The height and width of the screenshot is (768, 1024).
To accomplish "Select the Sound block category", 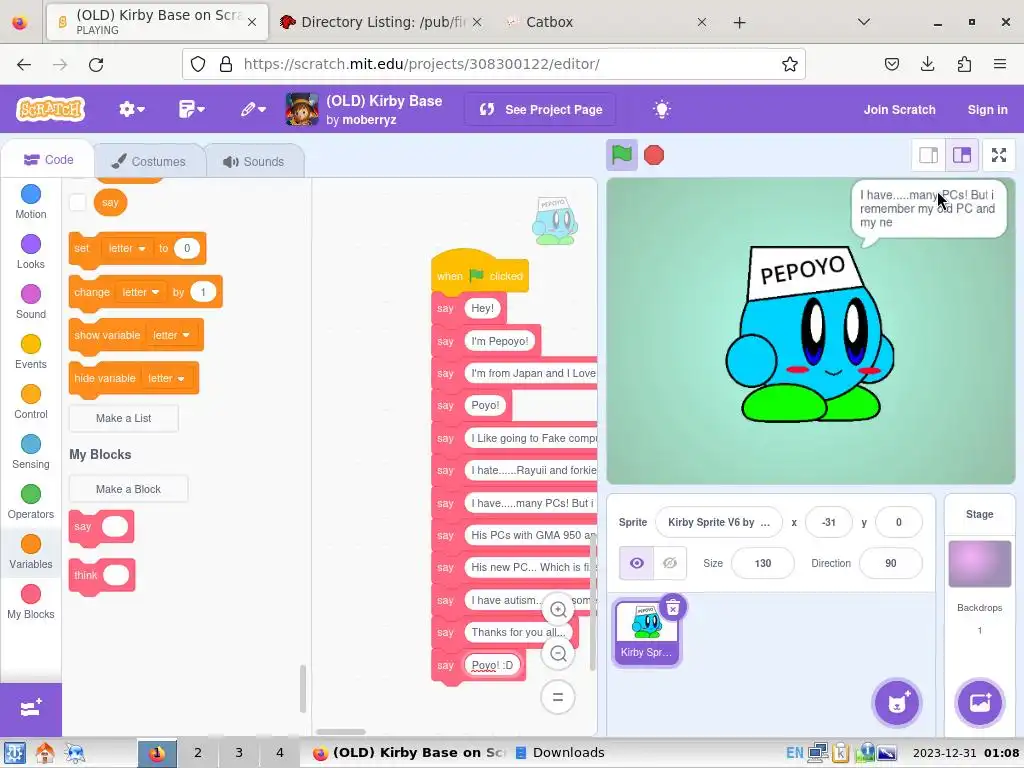I will 31,302.
